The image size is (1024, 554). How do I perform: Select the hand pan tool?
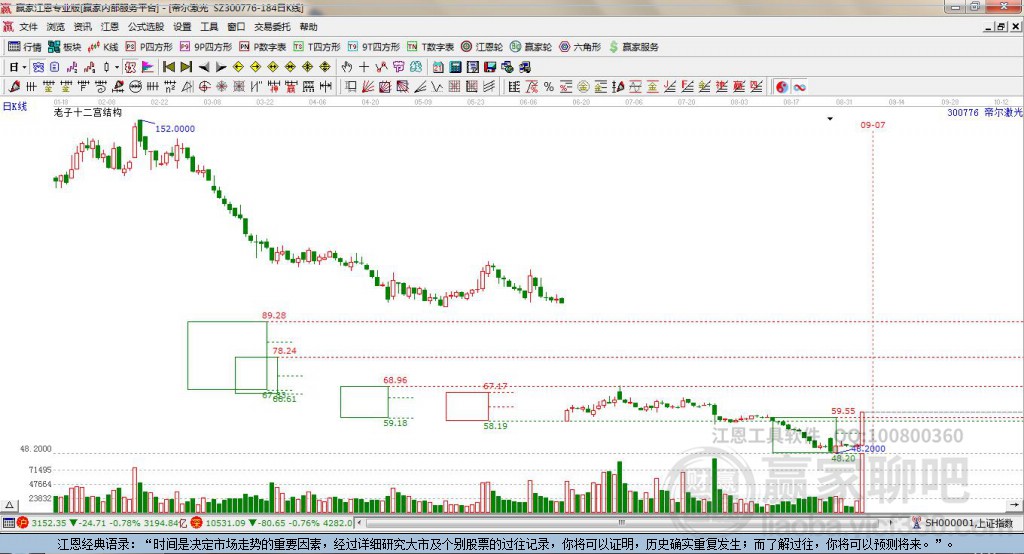[x=347, y=67]
